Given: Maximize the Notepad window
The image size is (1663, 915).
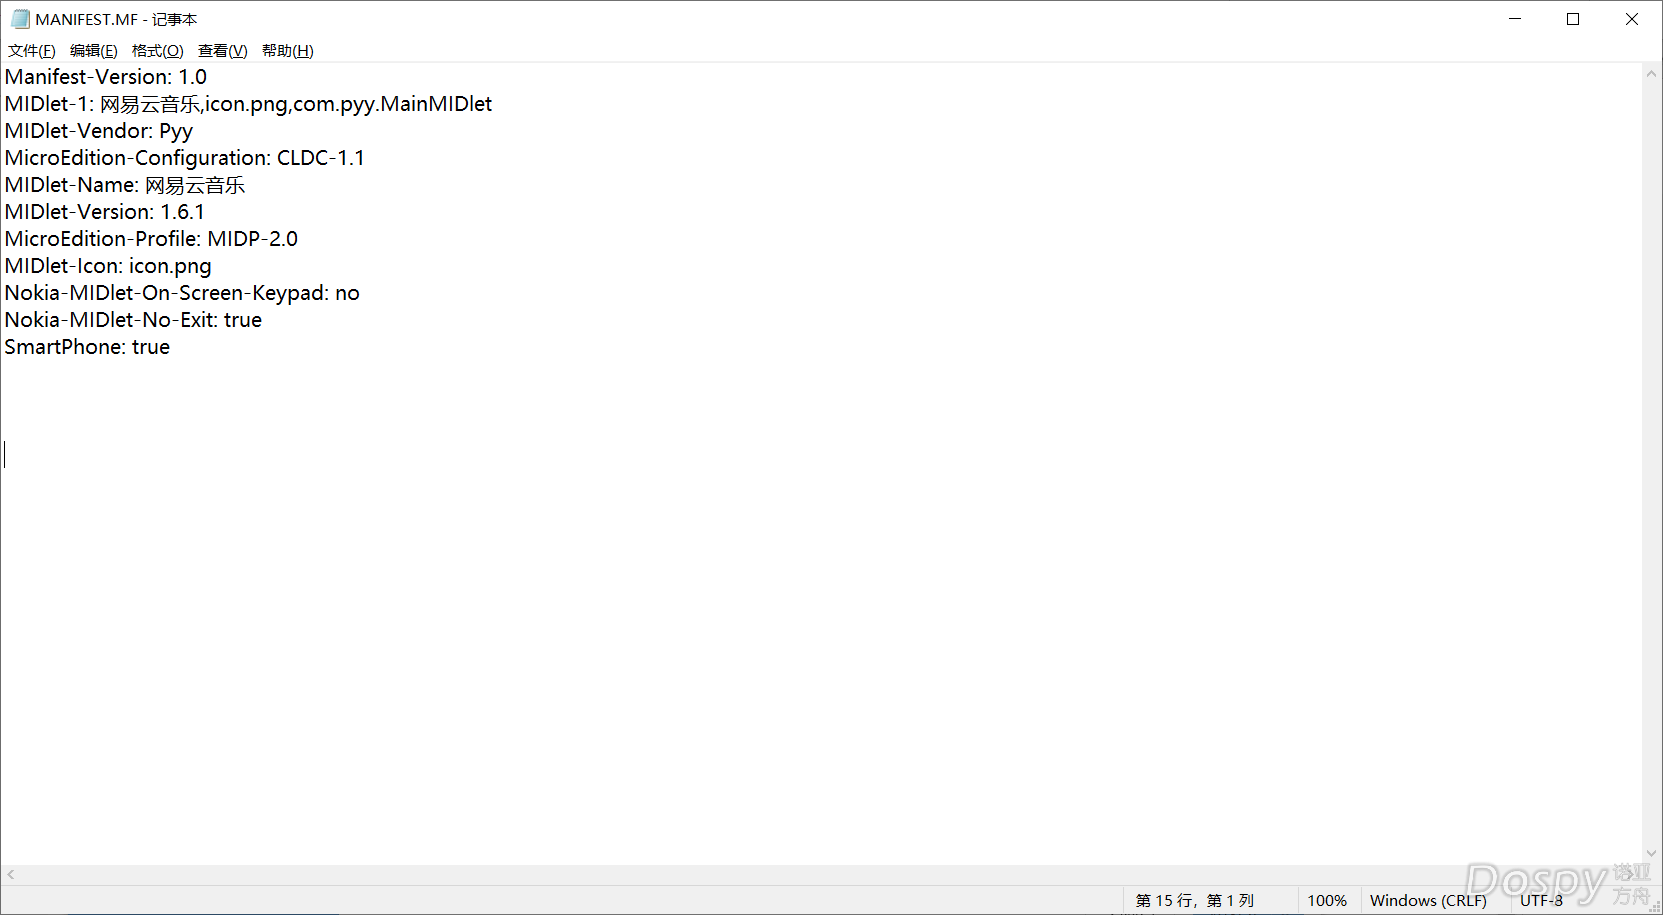Looking at the screenshot, I should point(1573,19).
